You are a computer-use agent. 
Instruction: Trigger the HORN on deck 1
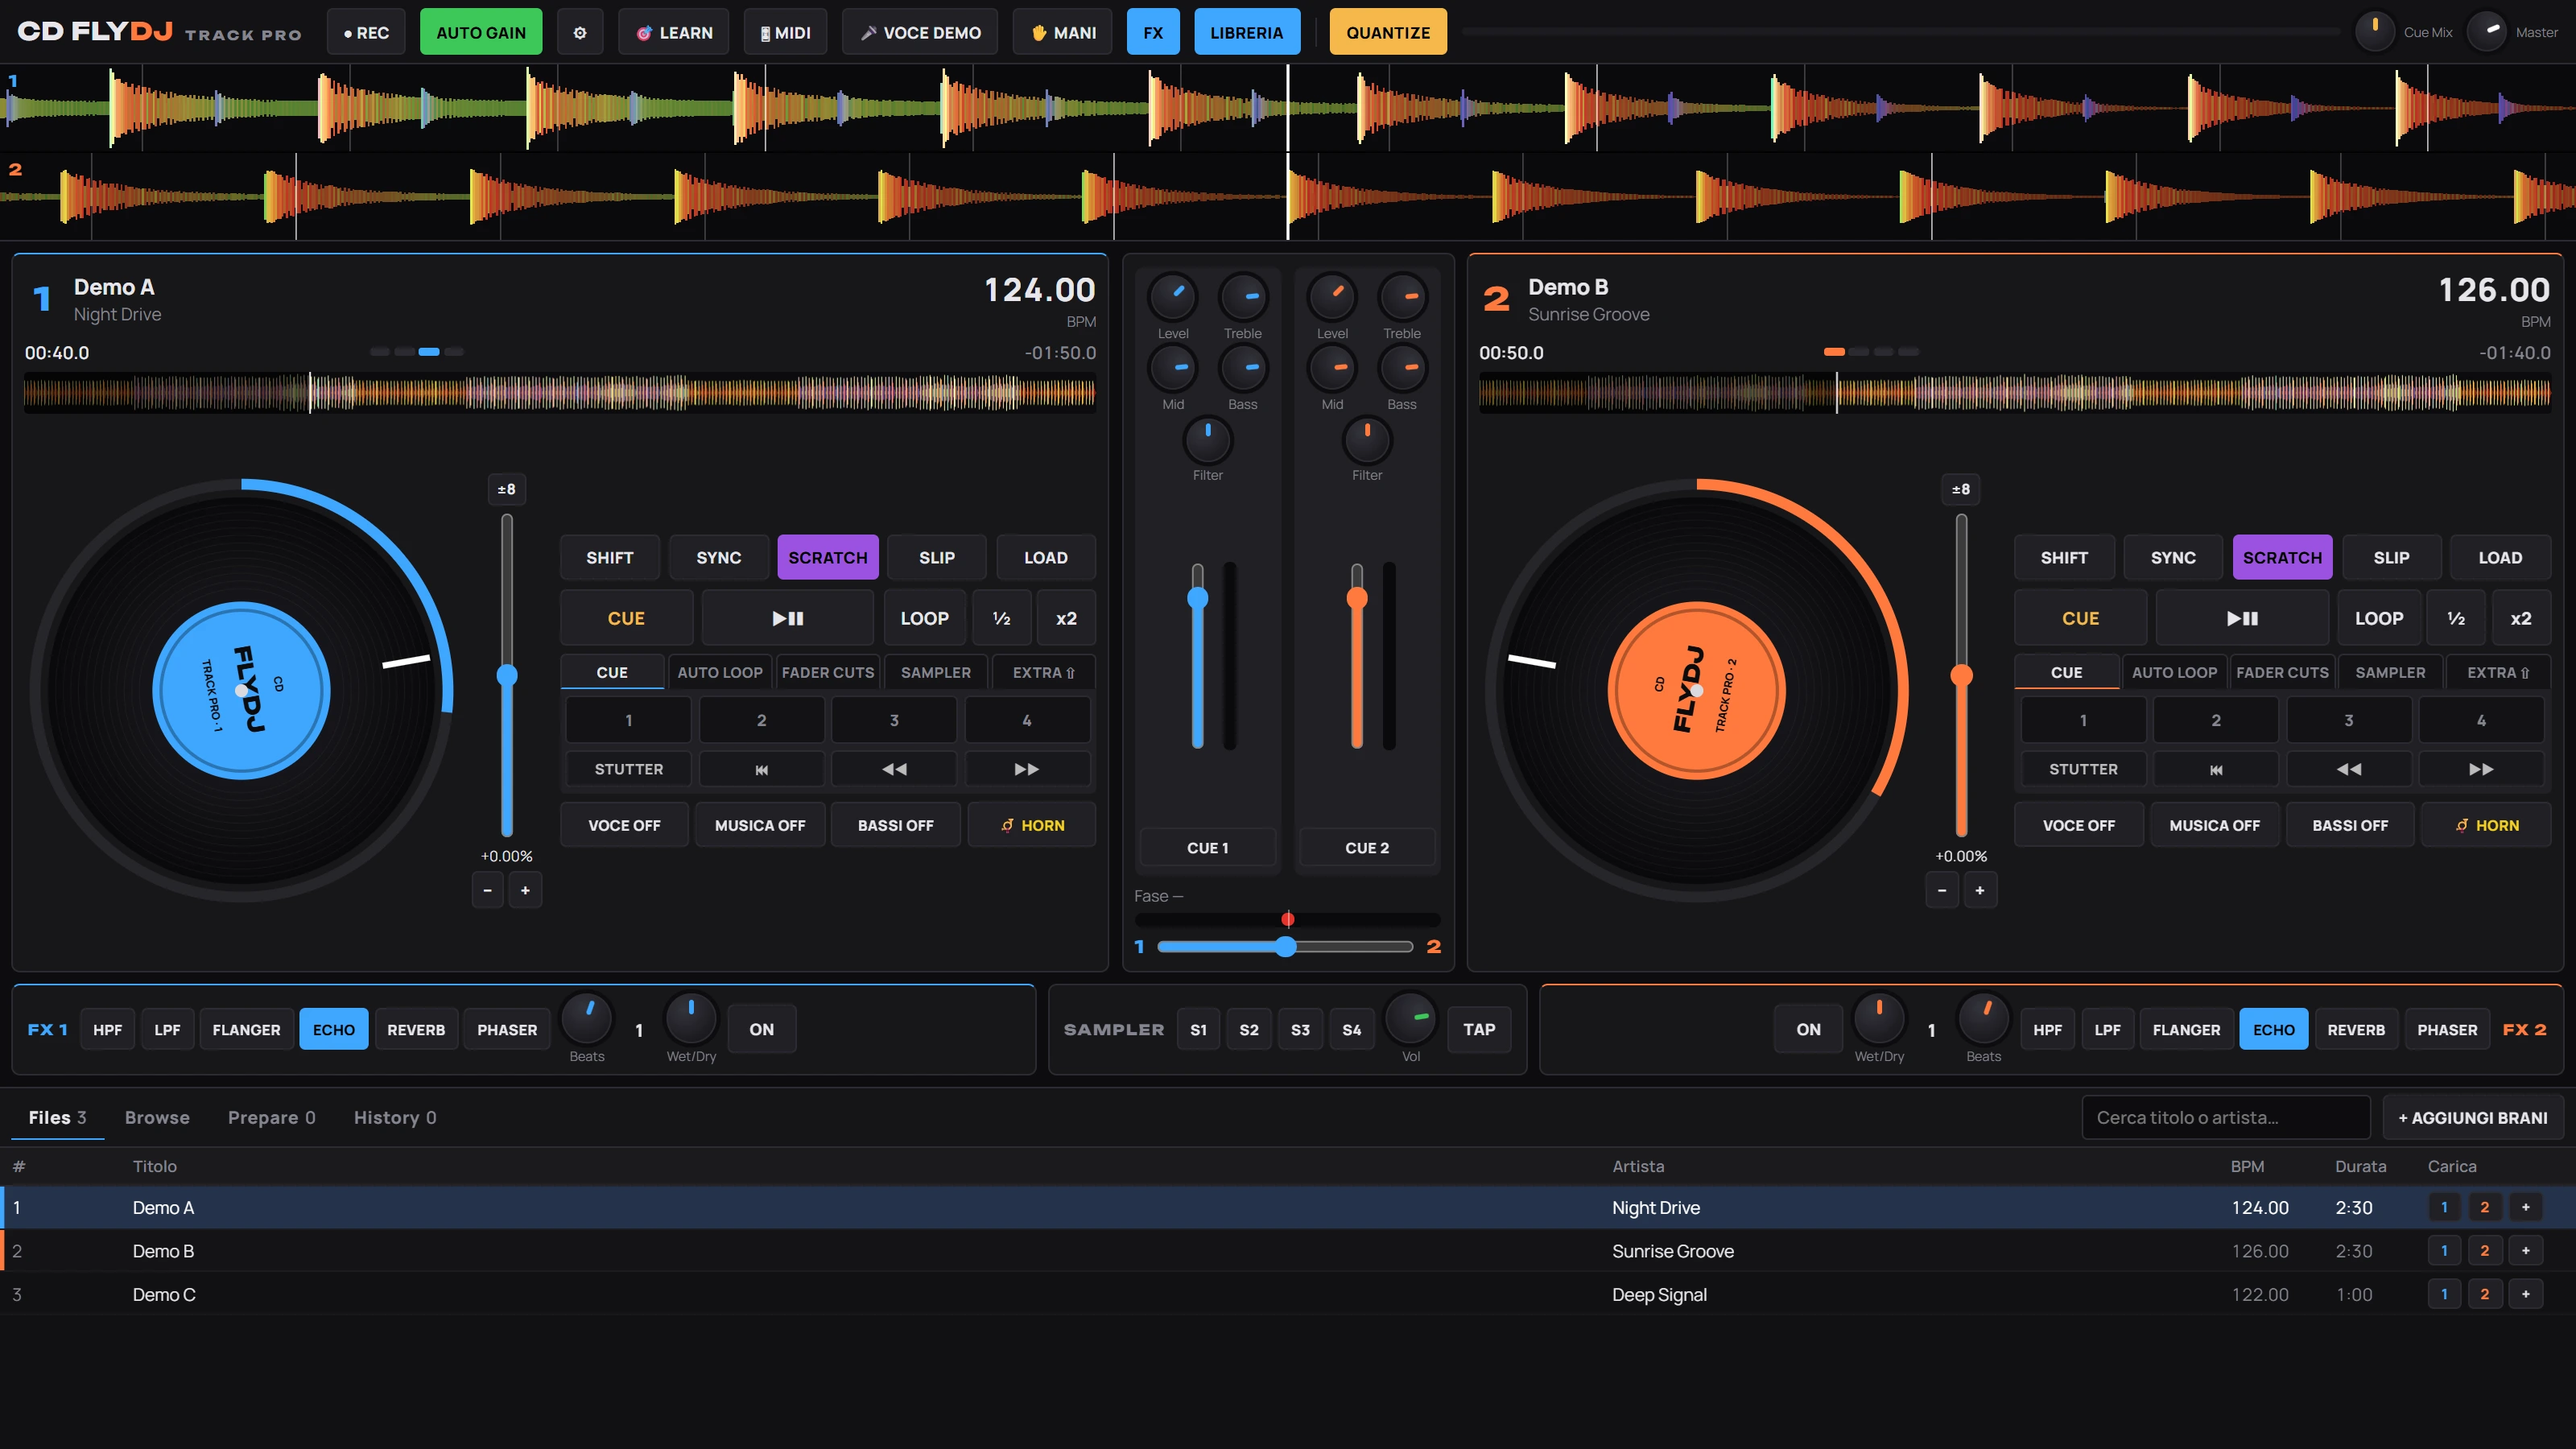[x=1032, y=825]
